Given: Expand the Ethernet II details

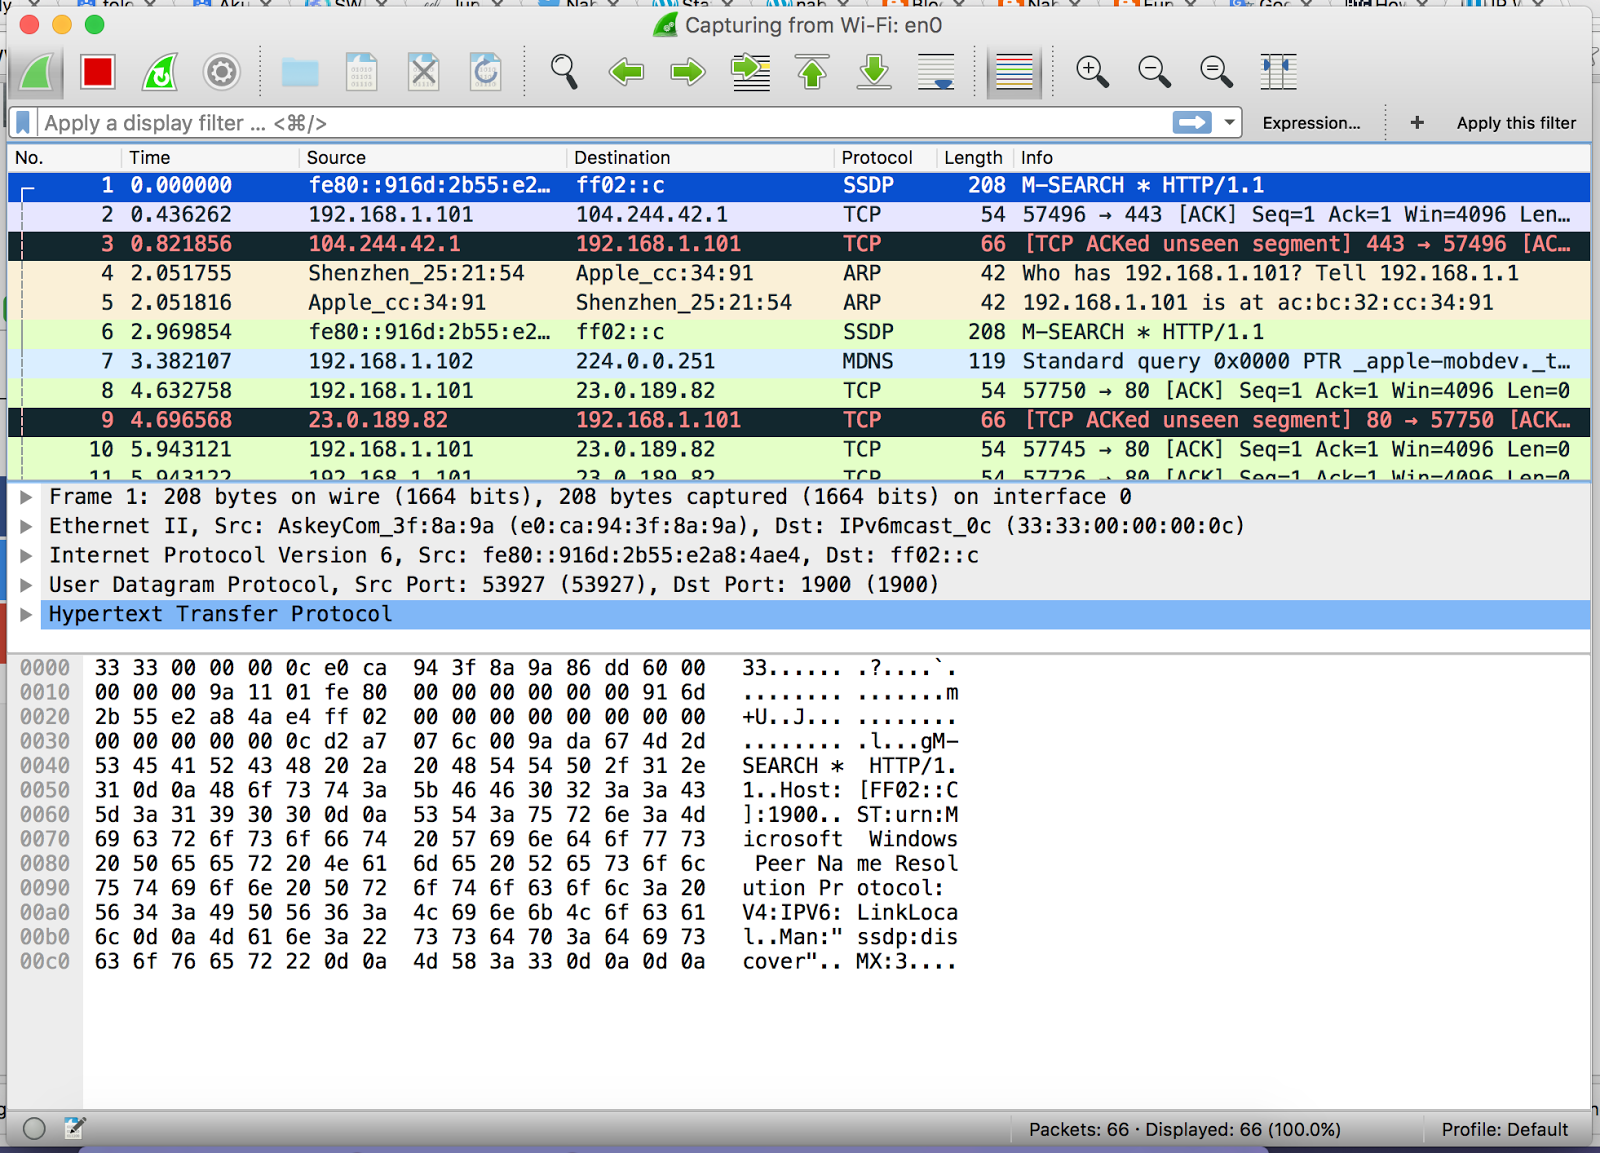Looking at the screenshot, I should pos(26,526).
